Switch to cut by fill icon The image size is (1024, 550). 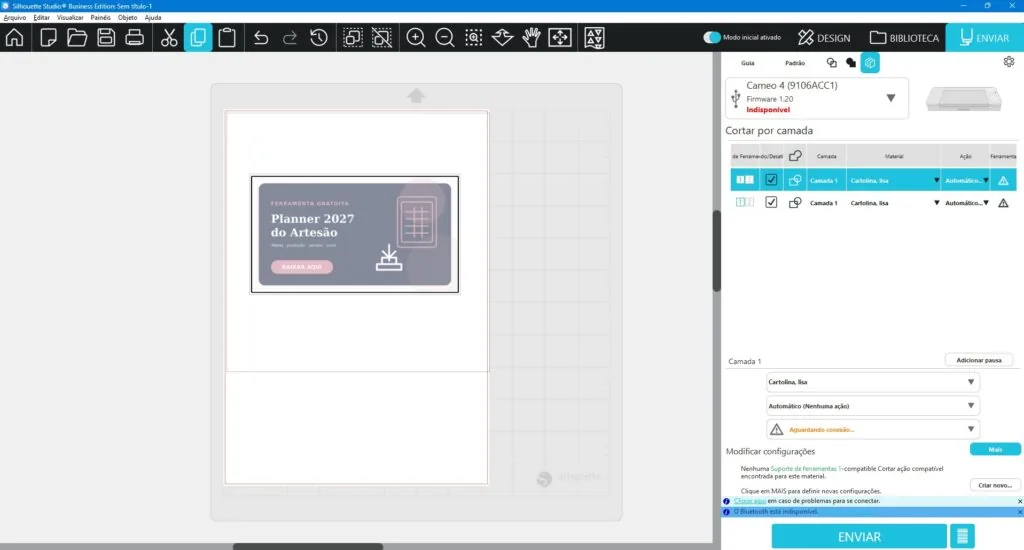pyautogui.click(x=850, y=63)
